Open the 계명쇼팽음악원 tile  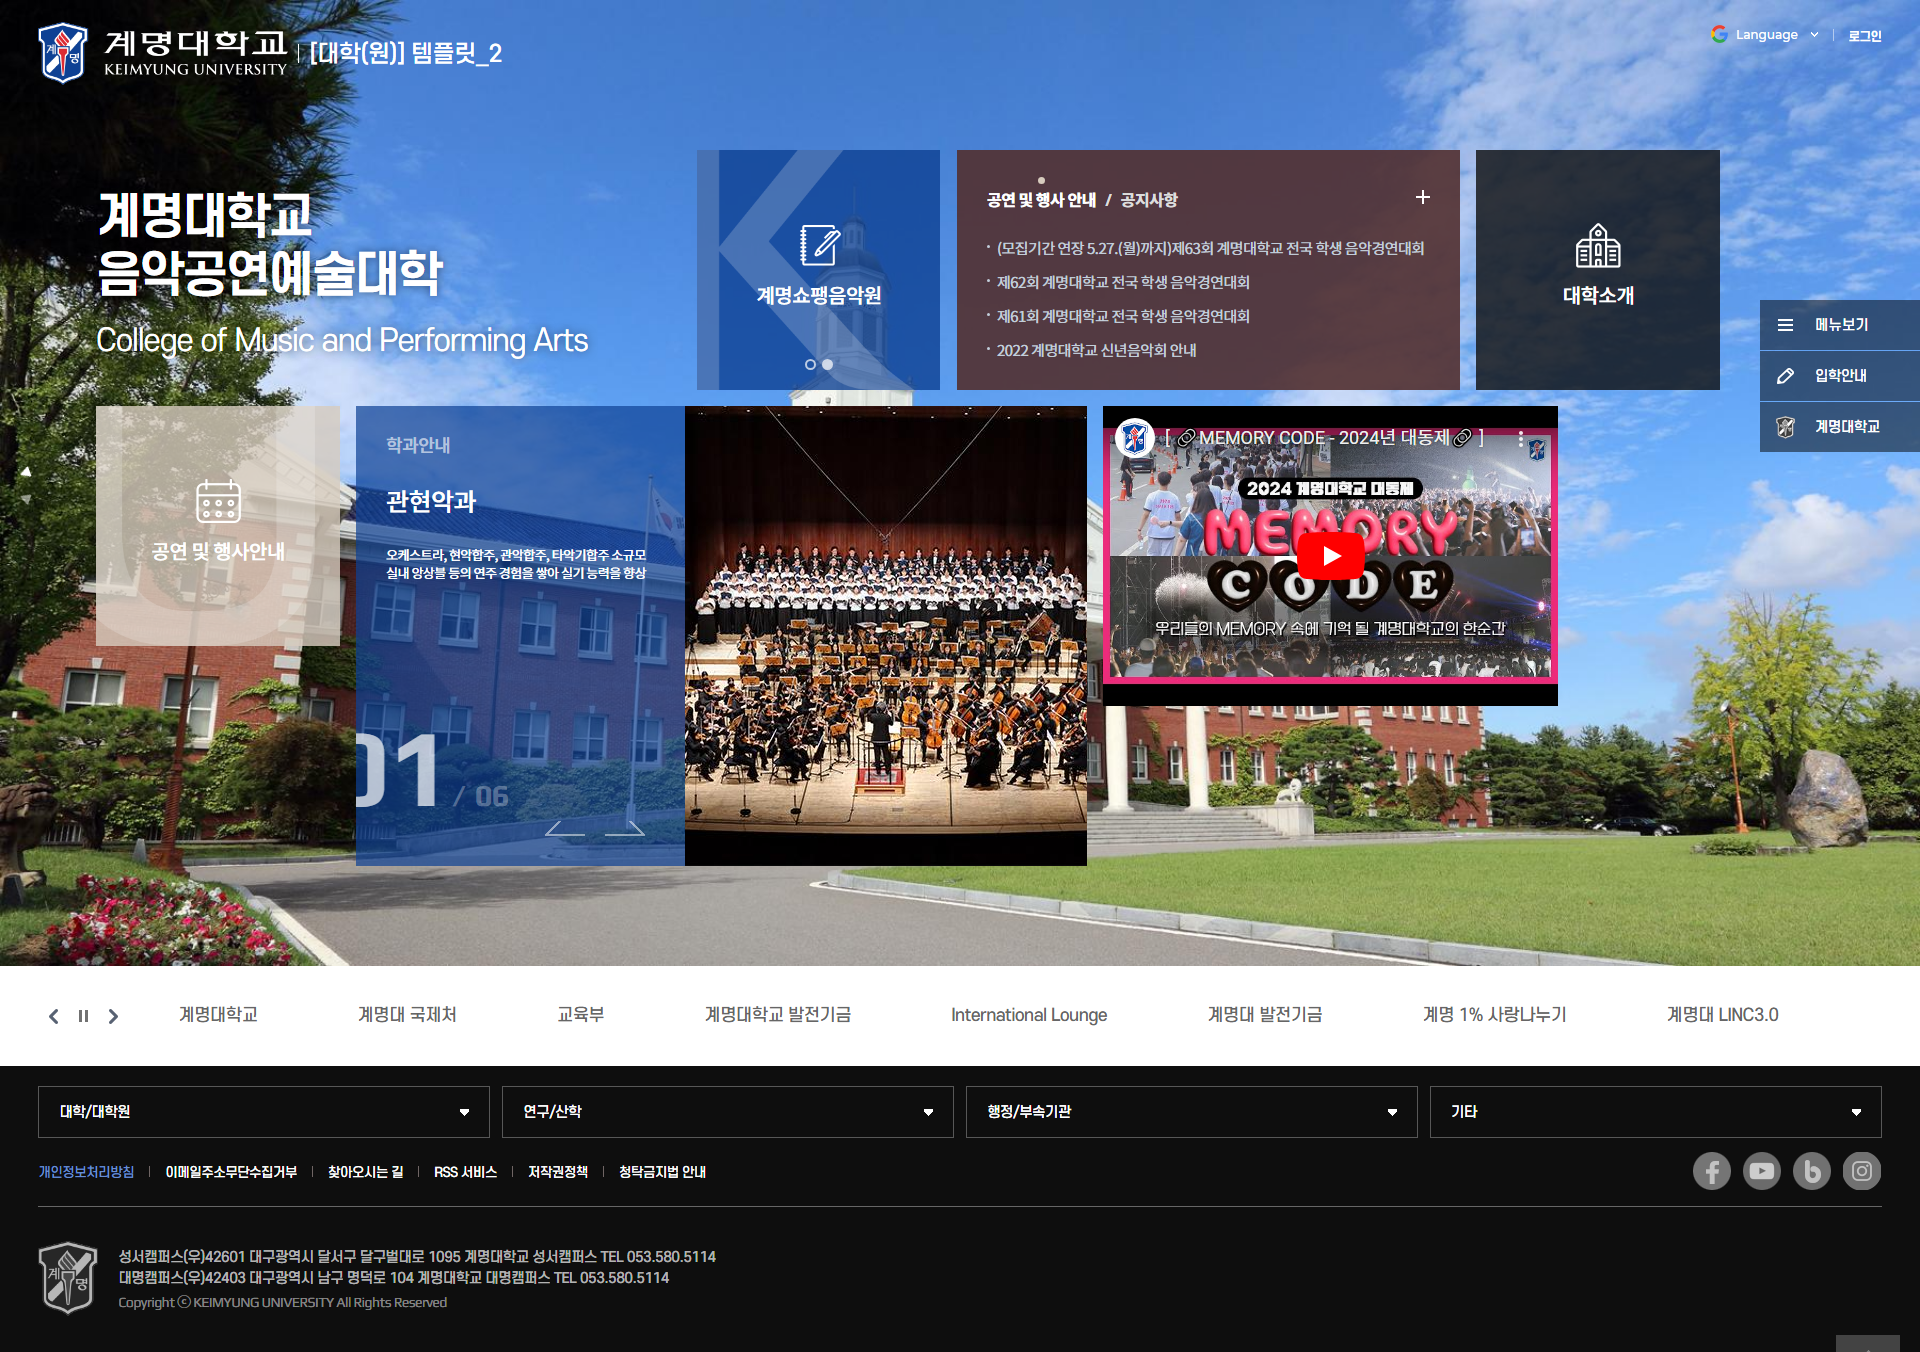(x=818, y=270)
